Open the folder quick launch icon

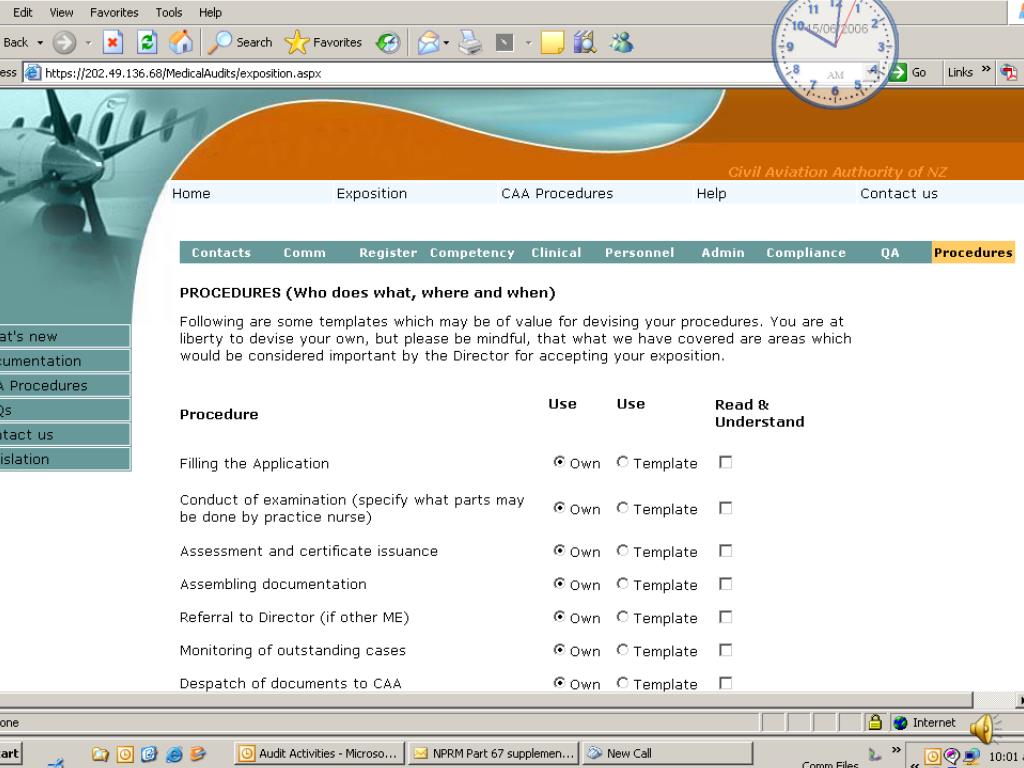pyautogui.click(x=100, y=754)
